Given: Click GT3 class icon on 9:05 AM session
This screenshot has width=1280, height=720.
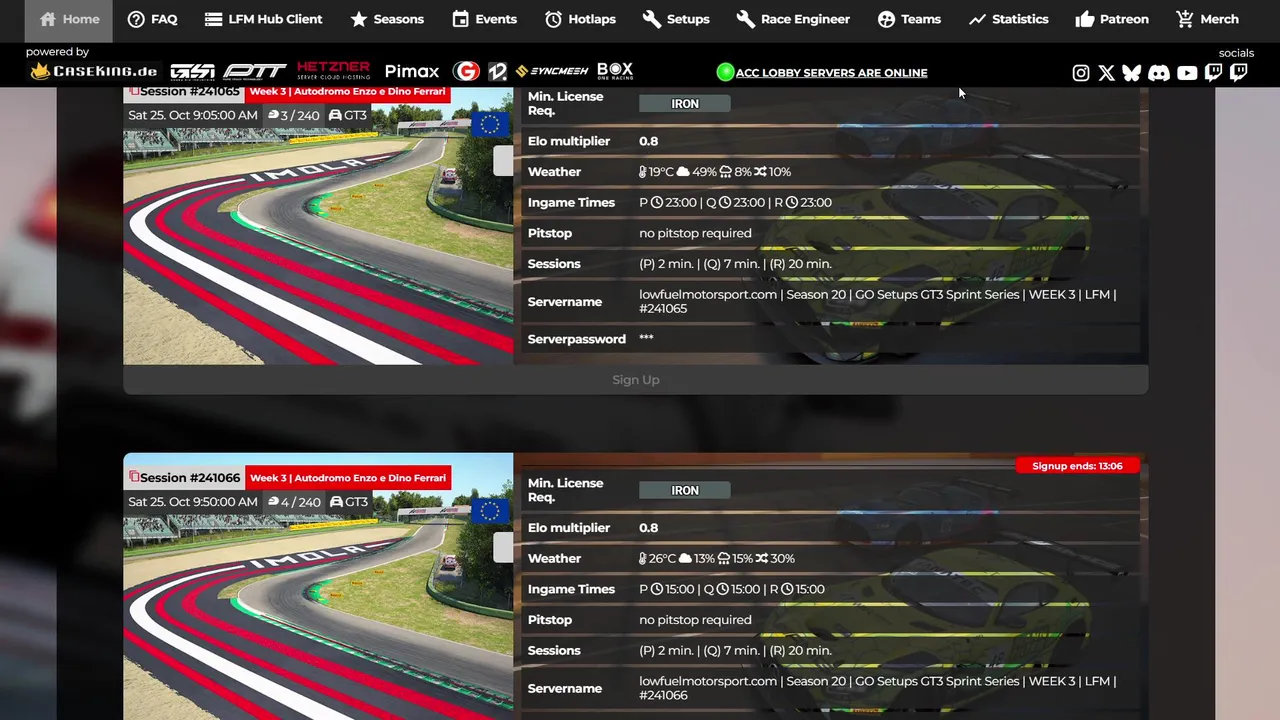Looking at the screenshot, I should point(348,115).
